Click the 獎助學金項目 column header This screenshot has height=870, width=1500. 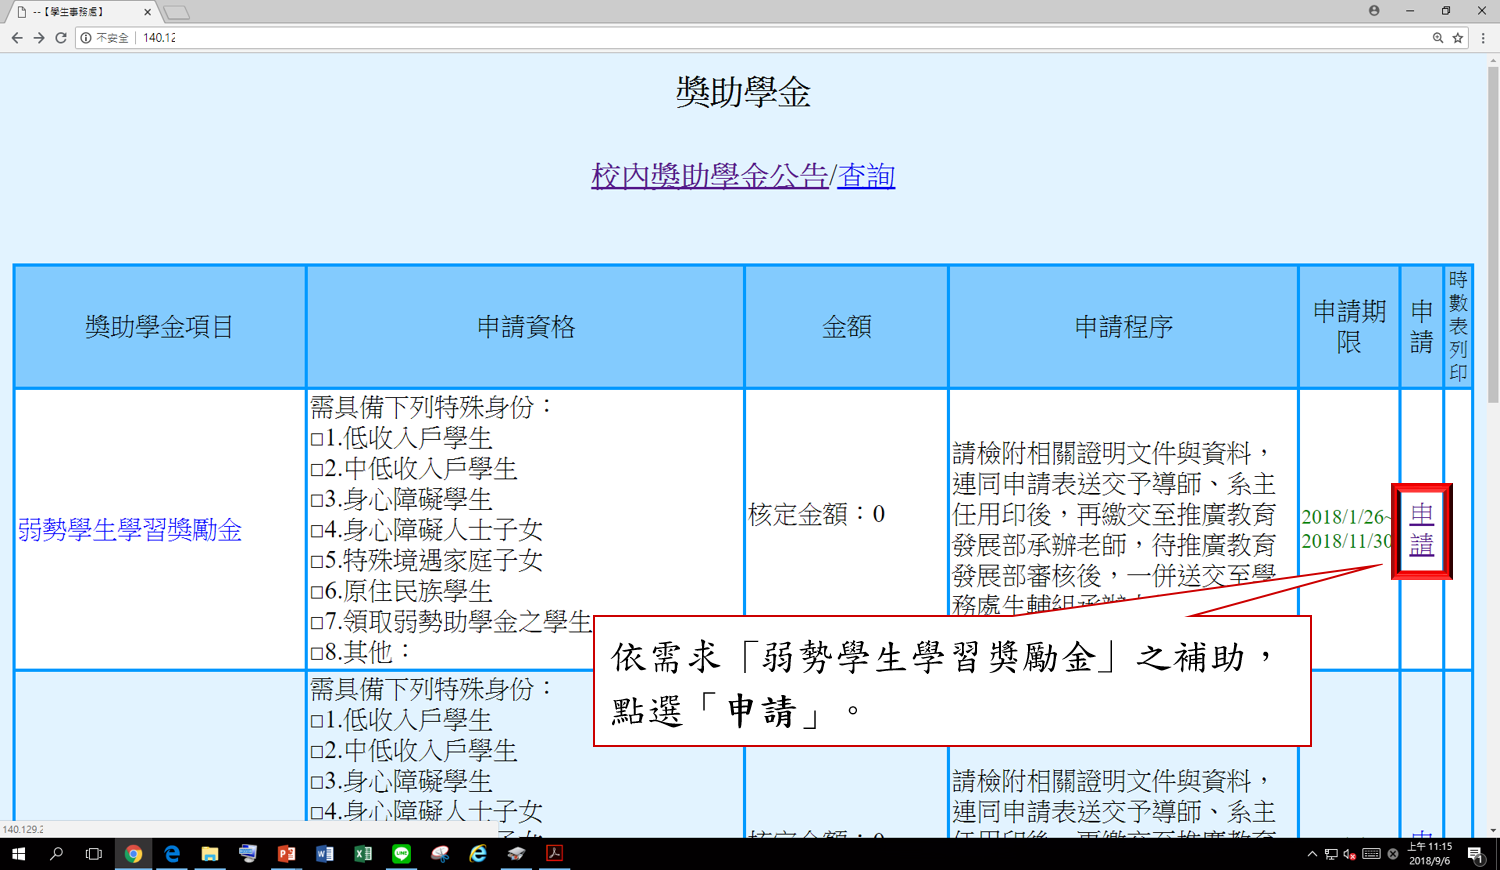(160, 327)
